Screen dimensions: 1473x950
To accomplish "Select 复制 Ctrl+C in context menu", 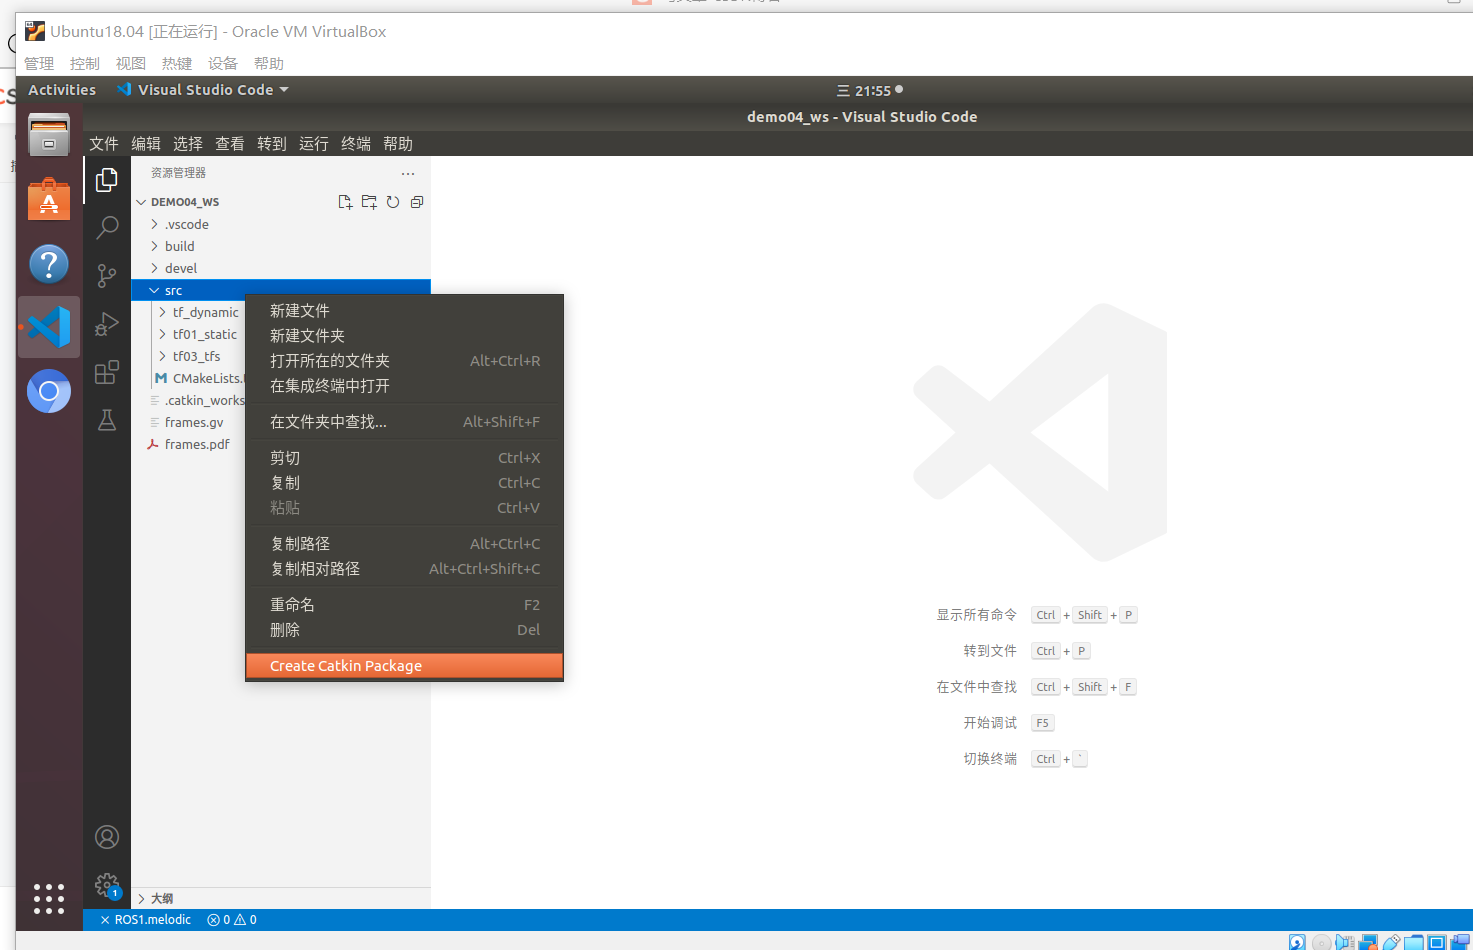I will (x=404, y=483).
